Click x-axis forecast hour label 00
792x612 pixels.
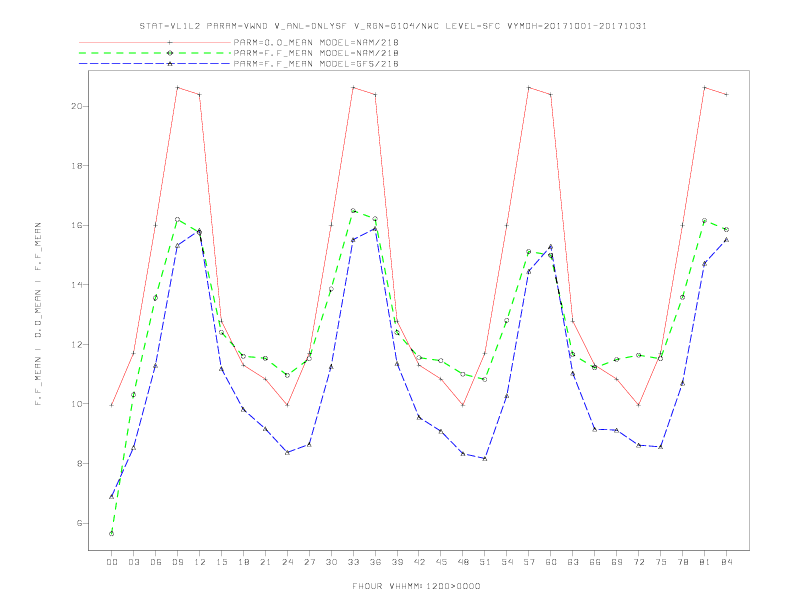click(x=112, y=562)
